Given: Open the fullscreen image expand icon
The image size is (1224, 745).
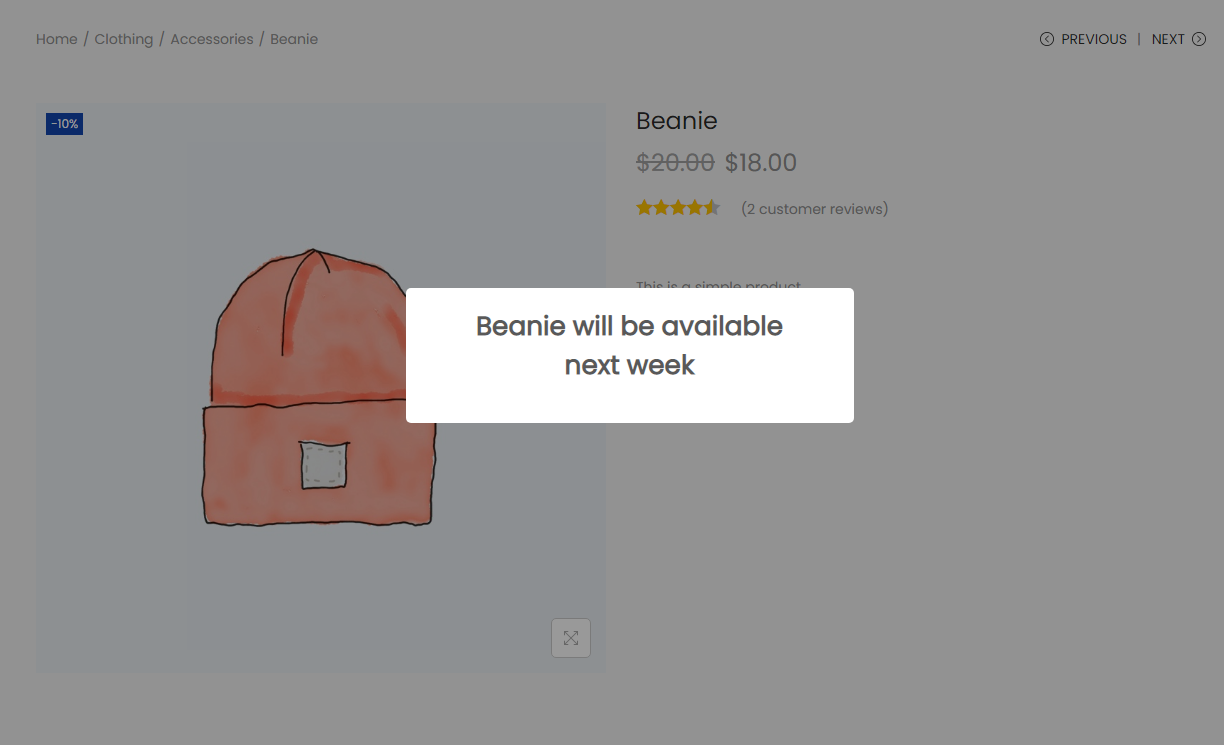Looking at the screenshot, I should coord(571,638).
